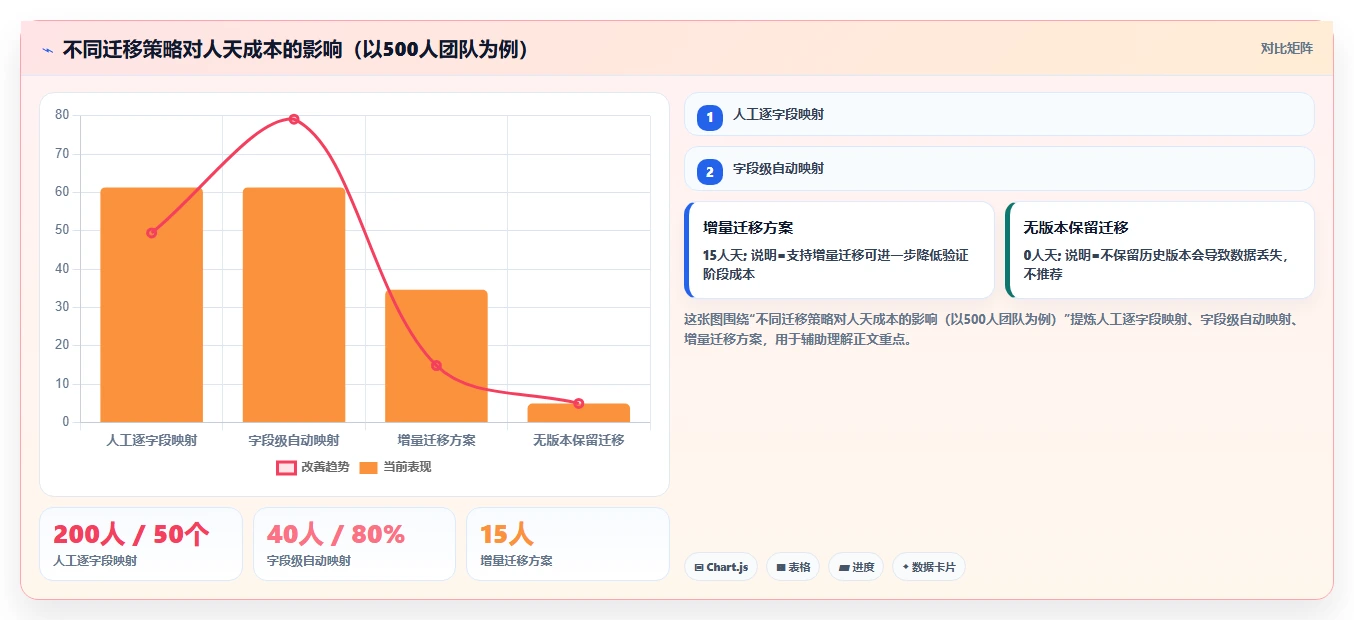Viewport: 1354px width, 620px height.
Task: Toggle the 改善趋势 legend entry
Action: (313, 467)
